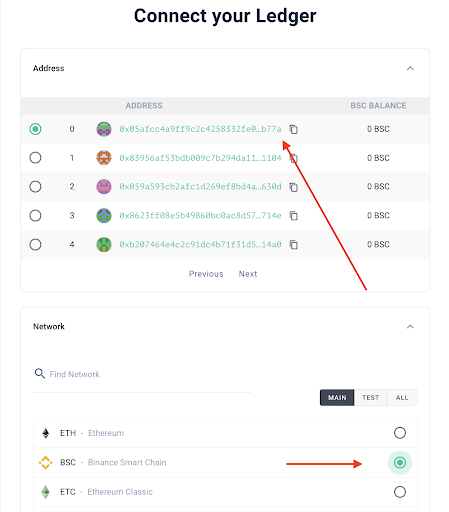This screenshot has height=512, width=449.
Task: Click the avatar icon for address 1
Action: coord(104,158)
